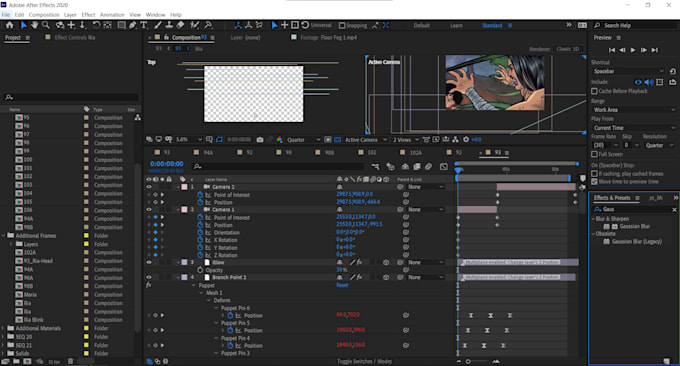
Task: Toggle Include video eye in Preview panel
Action: pyautogui.click(x=638, y=82)
